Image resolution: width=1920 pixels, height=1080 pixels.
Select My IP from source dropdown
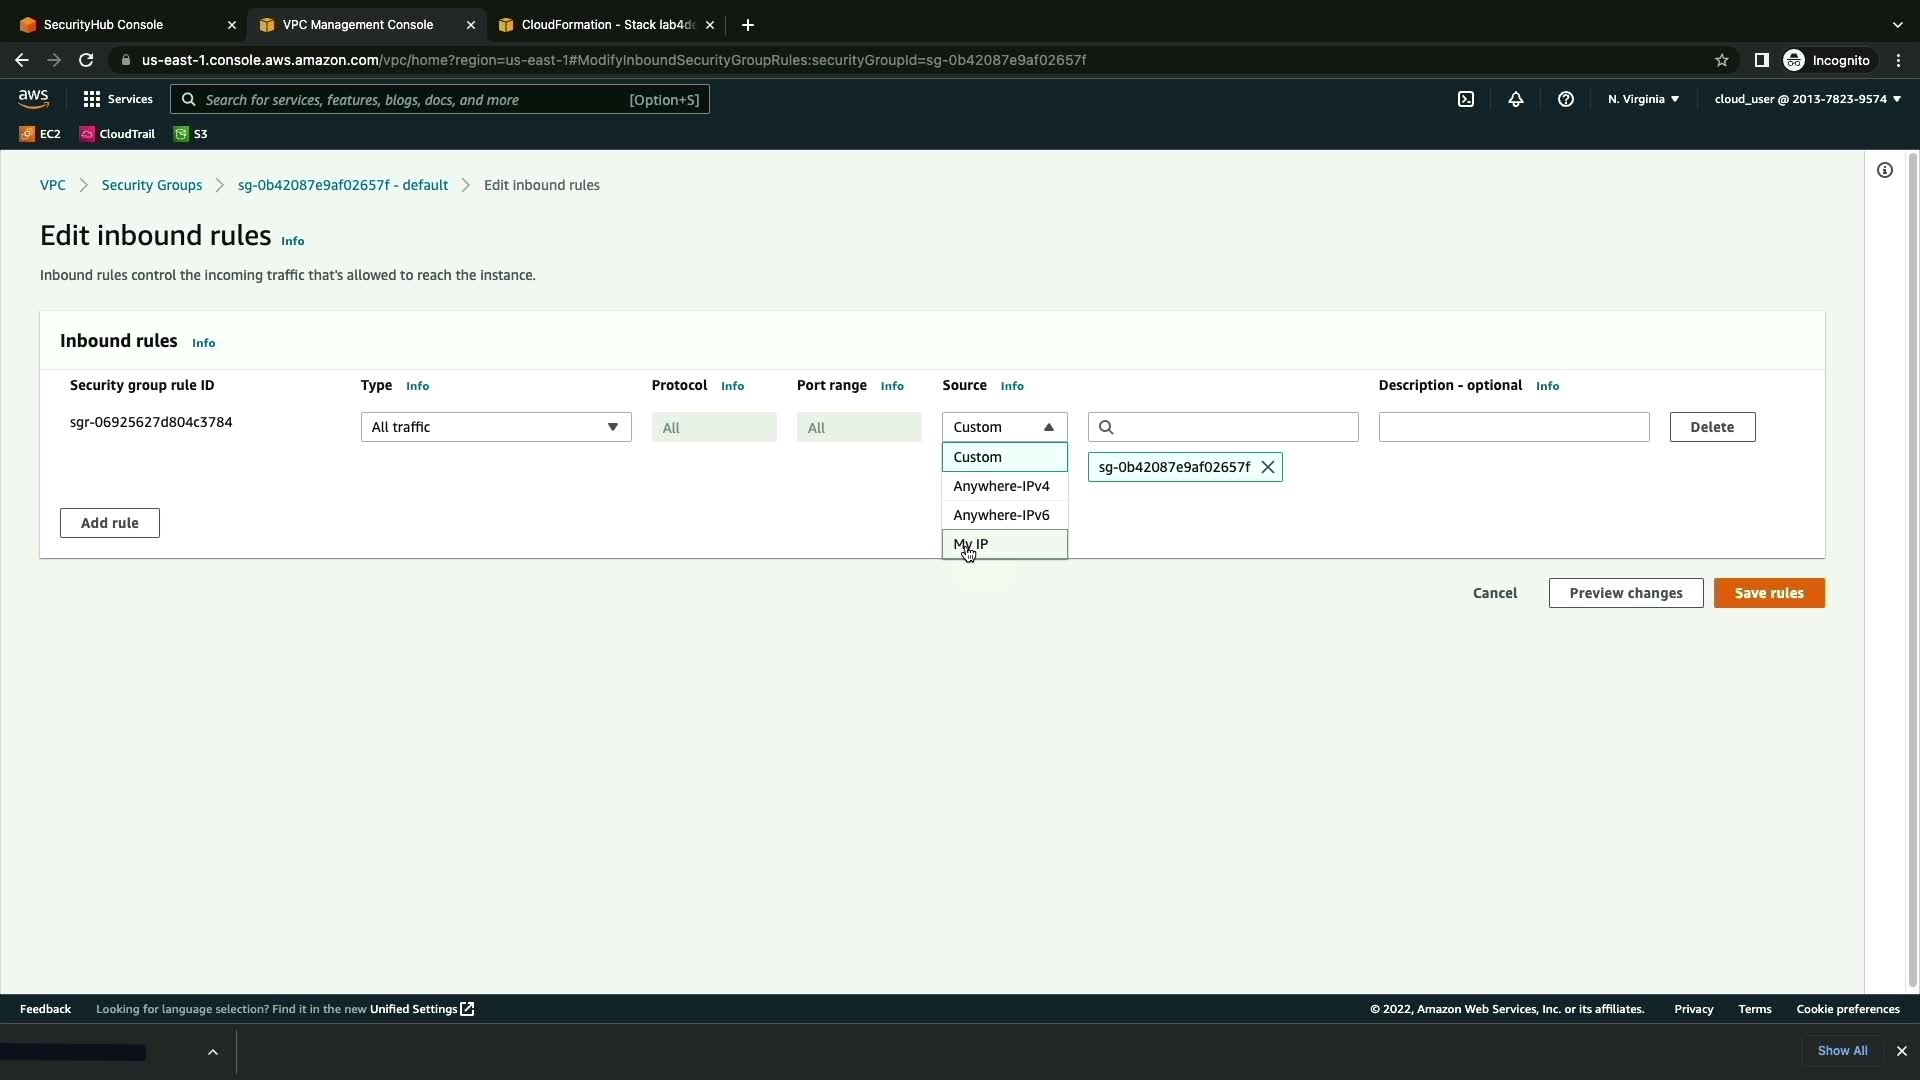click(x=1004, y=544)
